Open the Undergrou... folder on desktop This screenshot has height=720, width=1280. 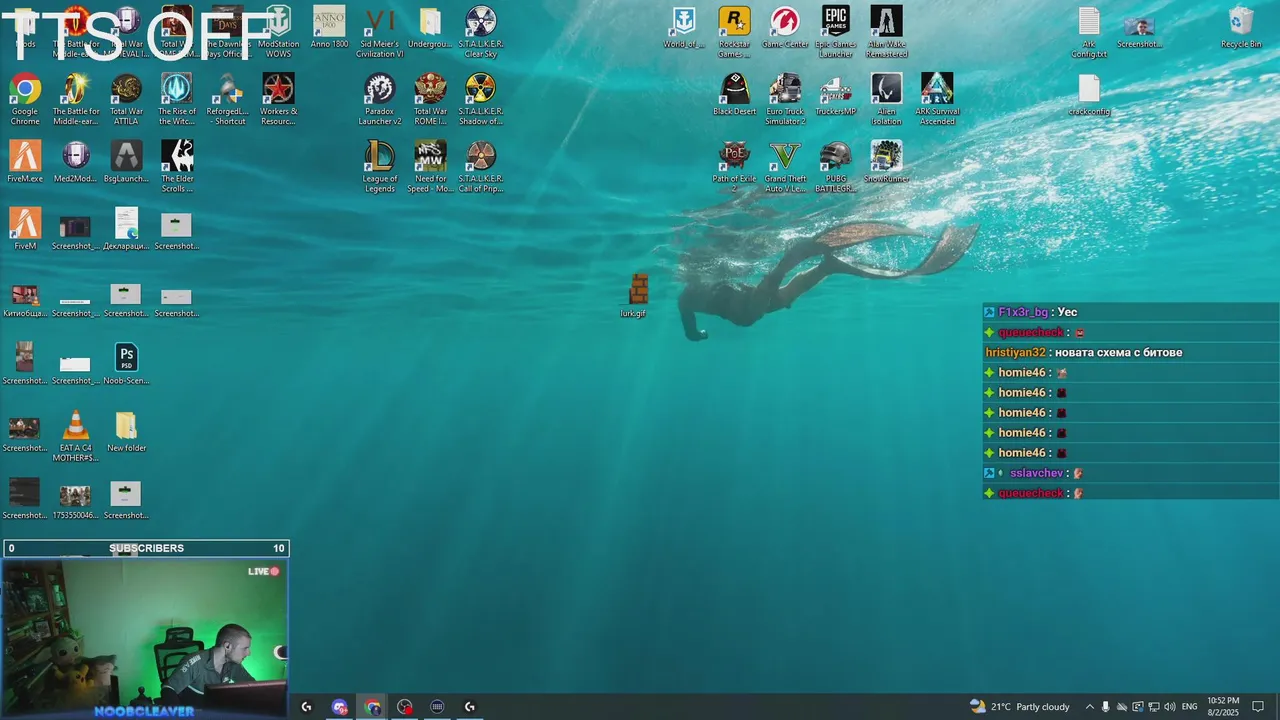[x=430, y=28]
